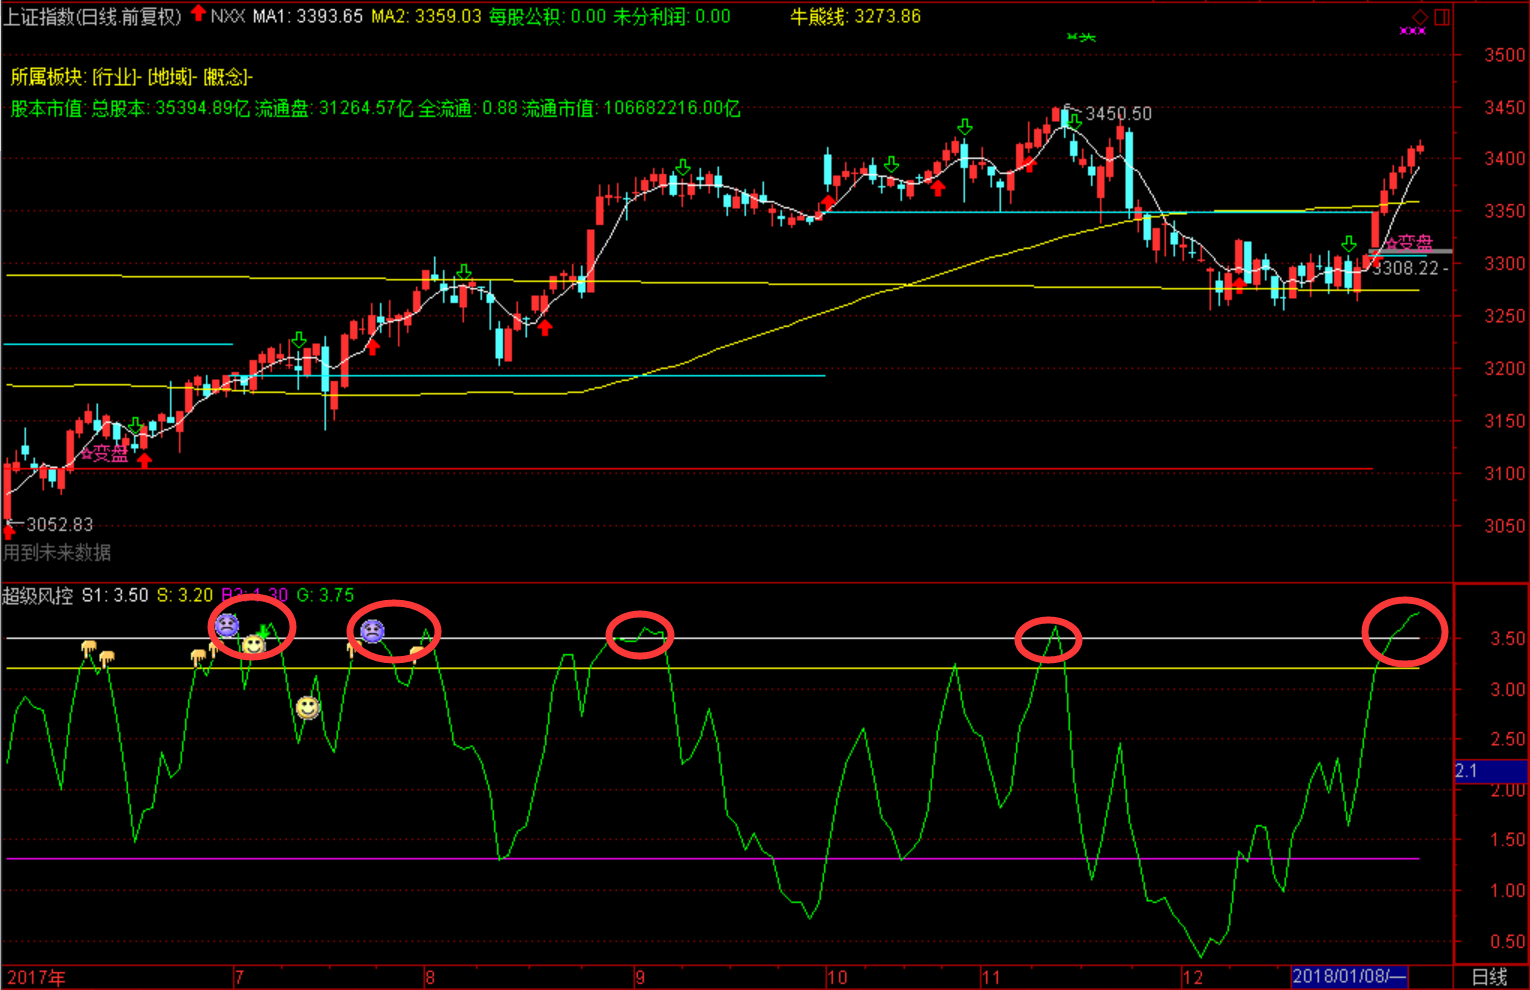The image size is (1530, 990).
Task: Open the 超级风控 indicator name
Action: [x=38, y=596]
